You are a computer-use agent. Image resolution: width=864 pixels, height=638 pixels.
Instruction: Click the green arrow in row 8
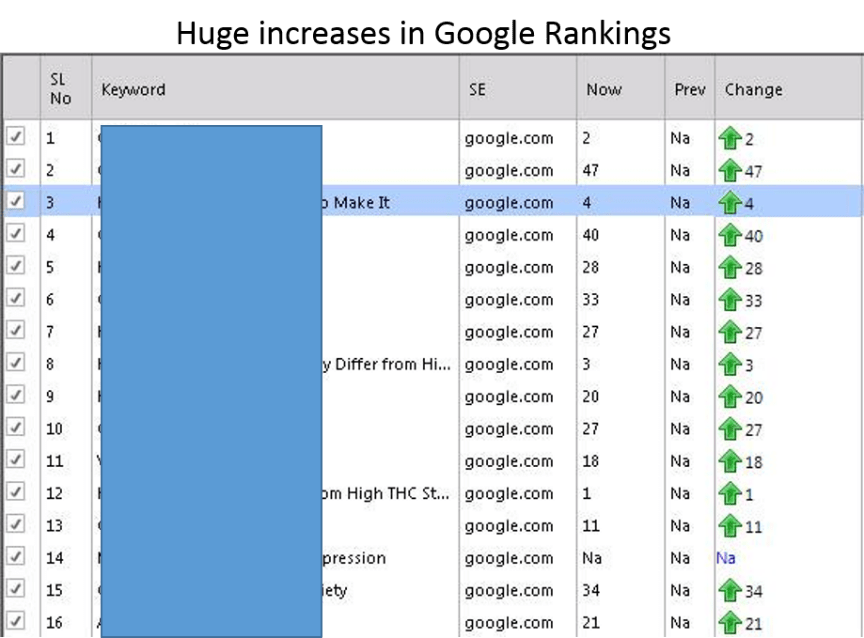[x=730, y=364]
